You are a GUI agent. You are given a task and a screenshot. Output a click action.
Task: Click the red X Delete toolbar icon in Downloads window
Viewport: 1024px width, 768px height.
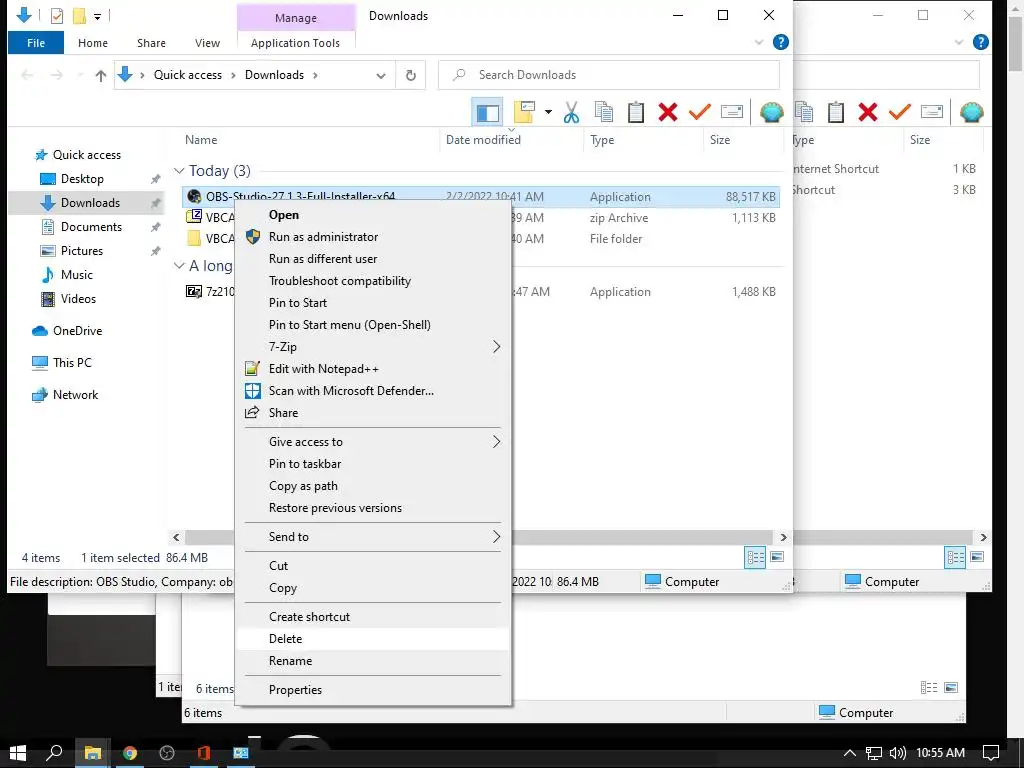[x=667, y=112]
